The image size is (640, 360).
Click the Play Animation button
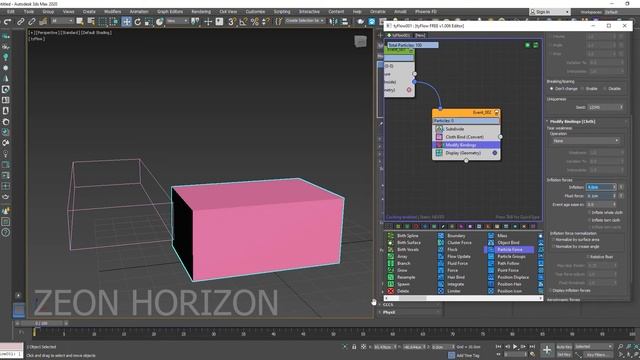515,347
